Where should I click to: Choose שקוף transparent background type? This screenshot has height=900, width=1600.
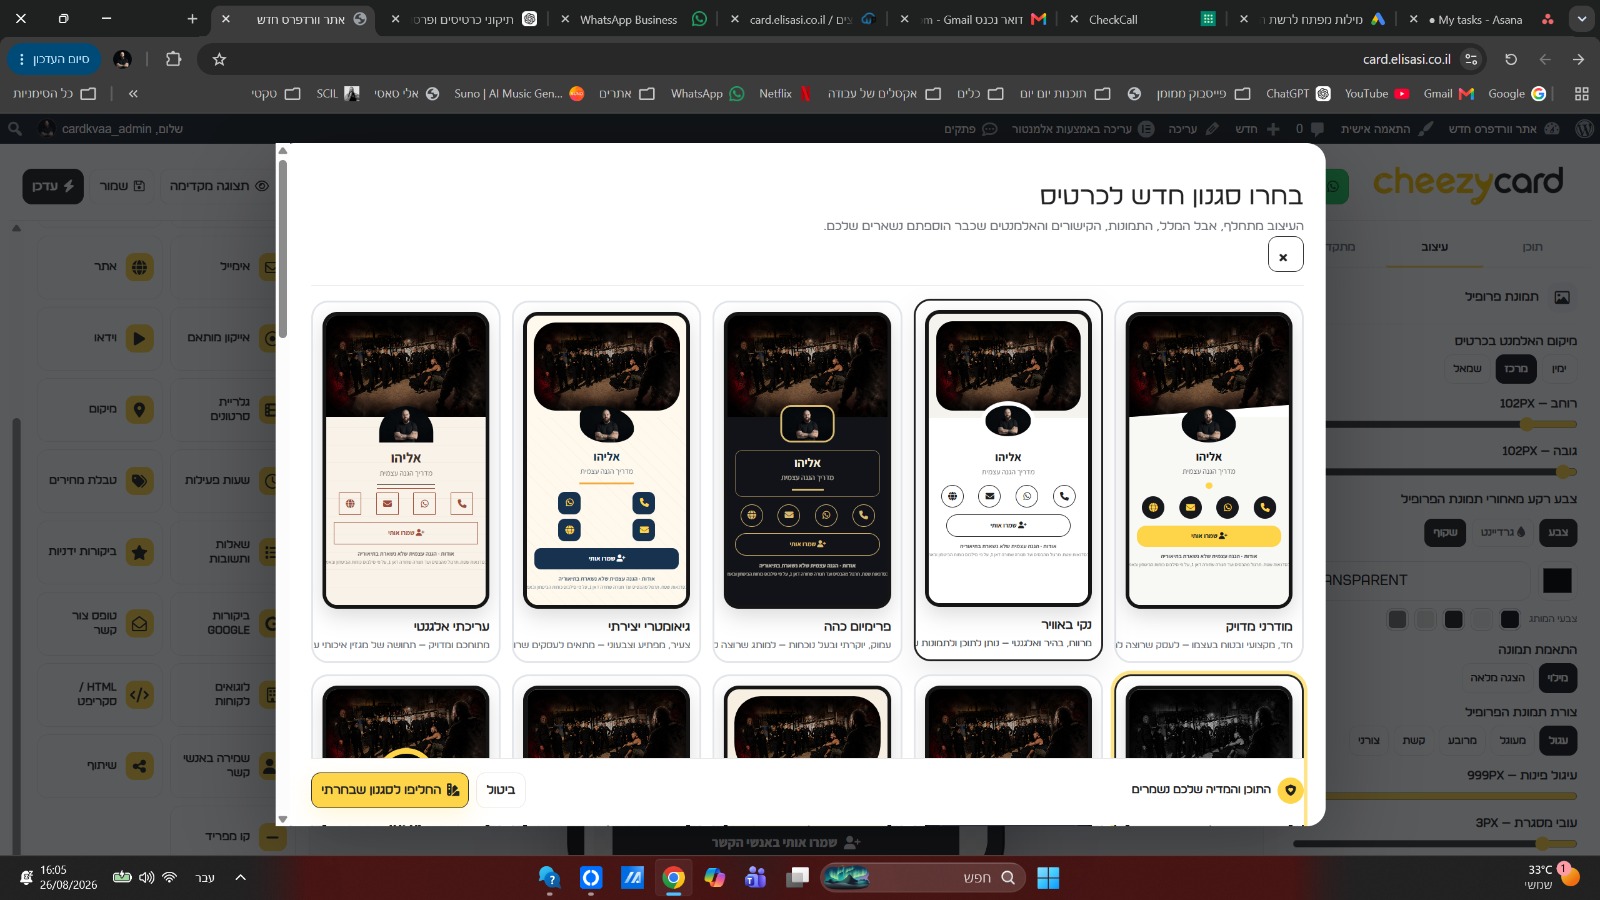1445,532
